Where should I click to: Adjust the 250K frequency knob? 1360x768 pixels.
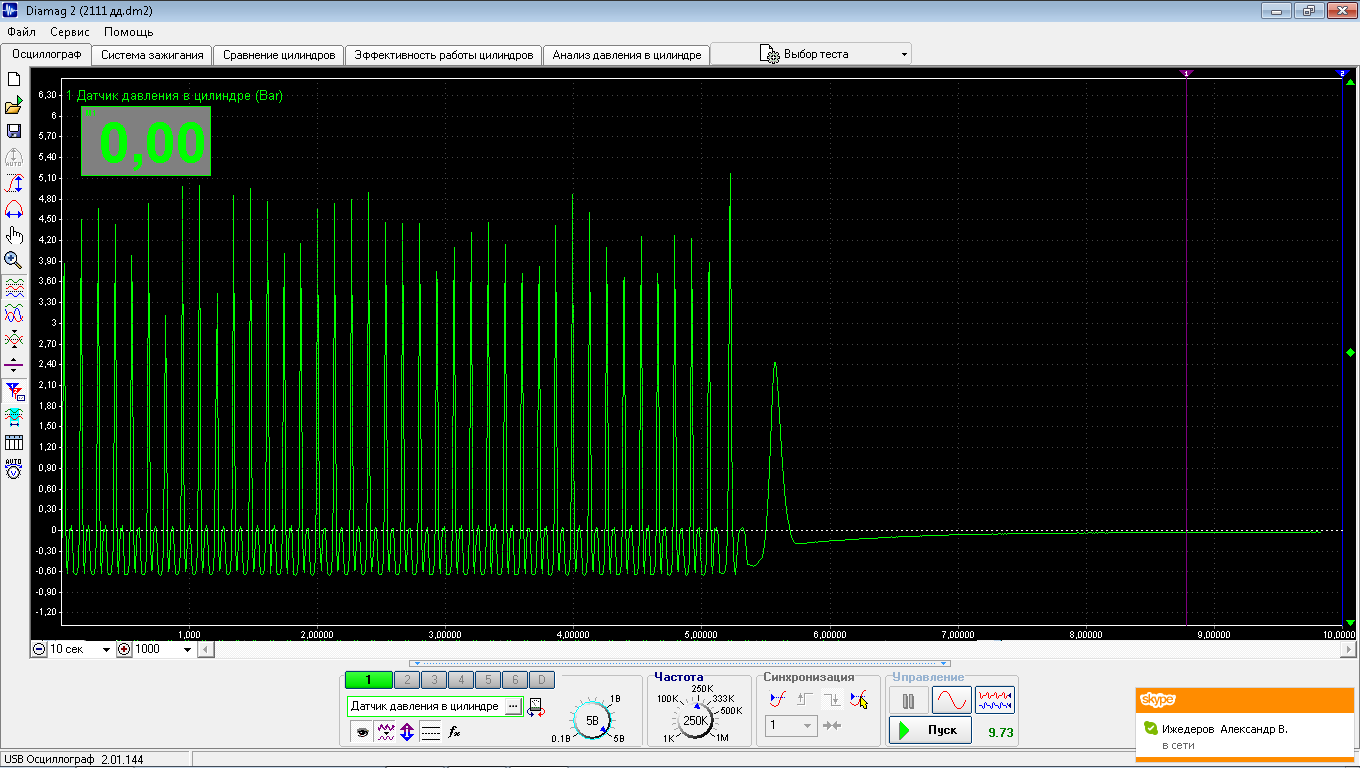coord(695,719)
